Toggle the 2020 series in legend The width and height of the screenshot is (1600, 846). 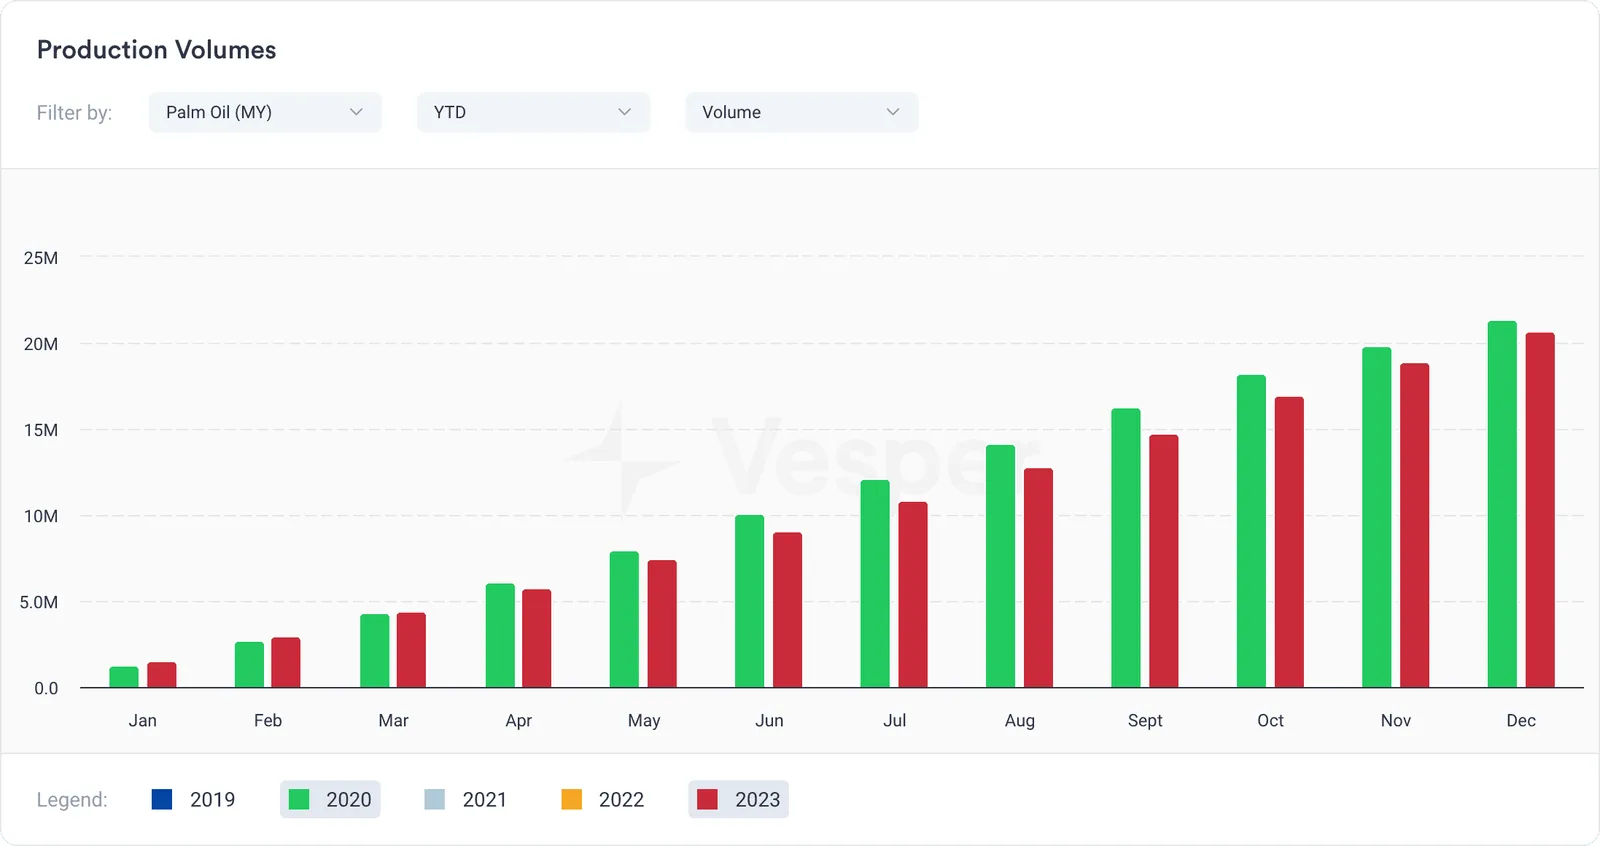pos(330,799)
